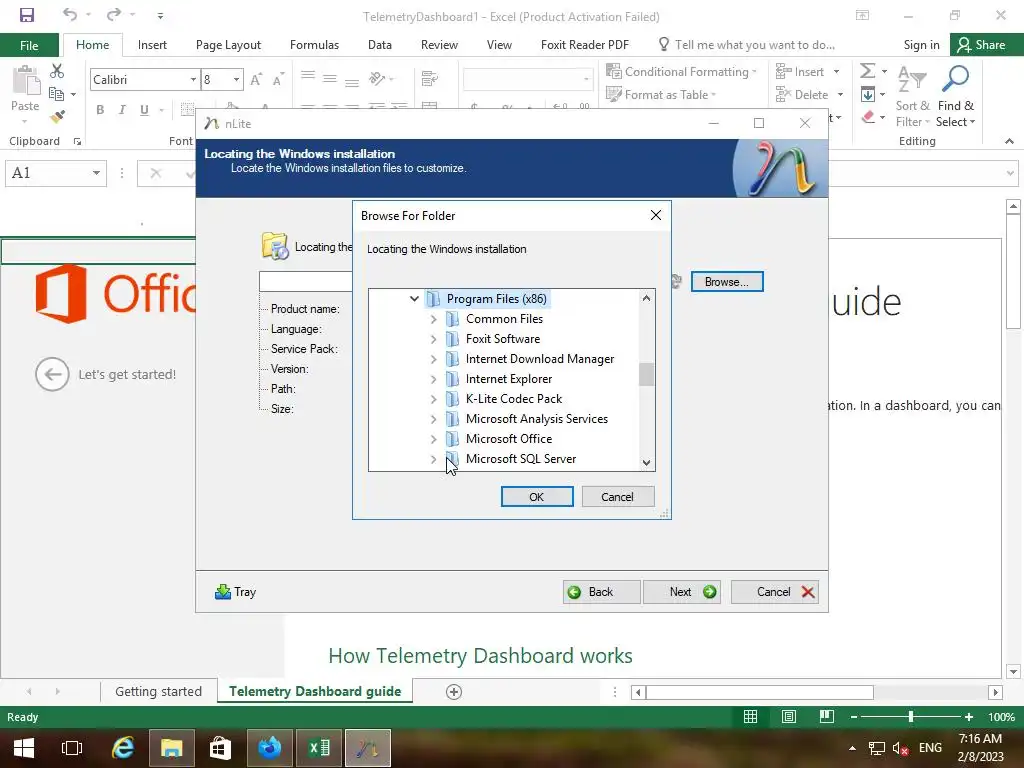Image resolution: width=1024 pixels, height=768 pixels.
Task: Click the Redo arrow in Excel quick access
Action: point(114,14)
